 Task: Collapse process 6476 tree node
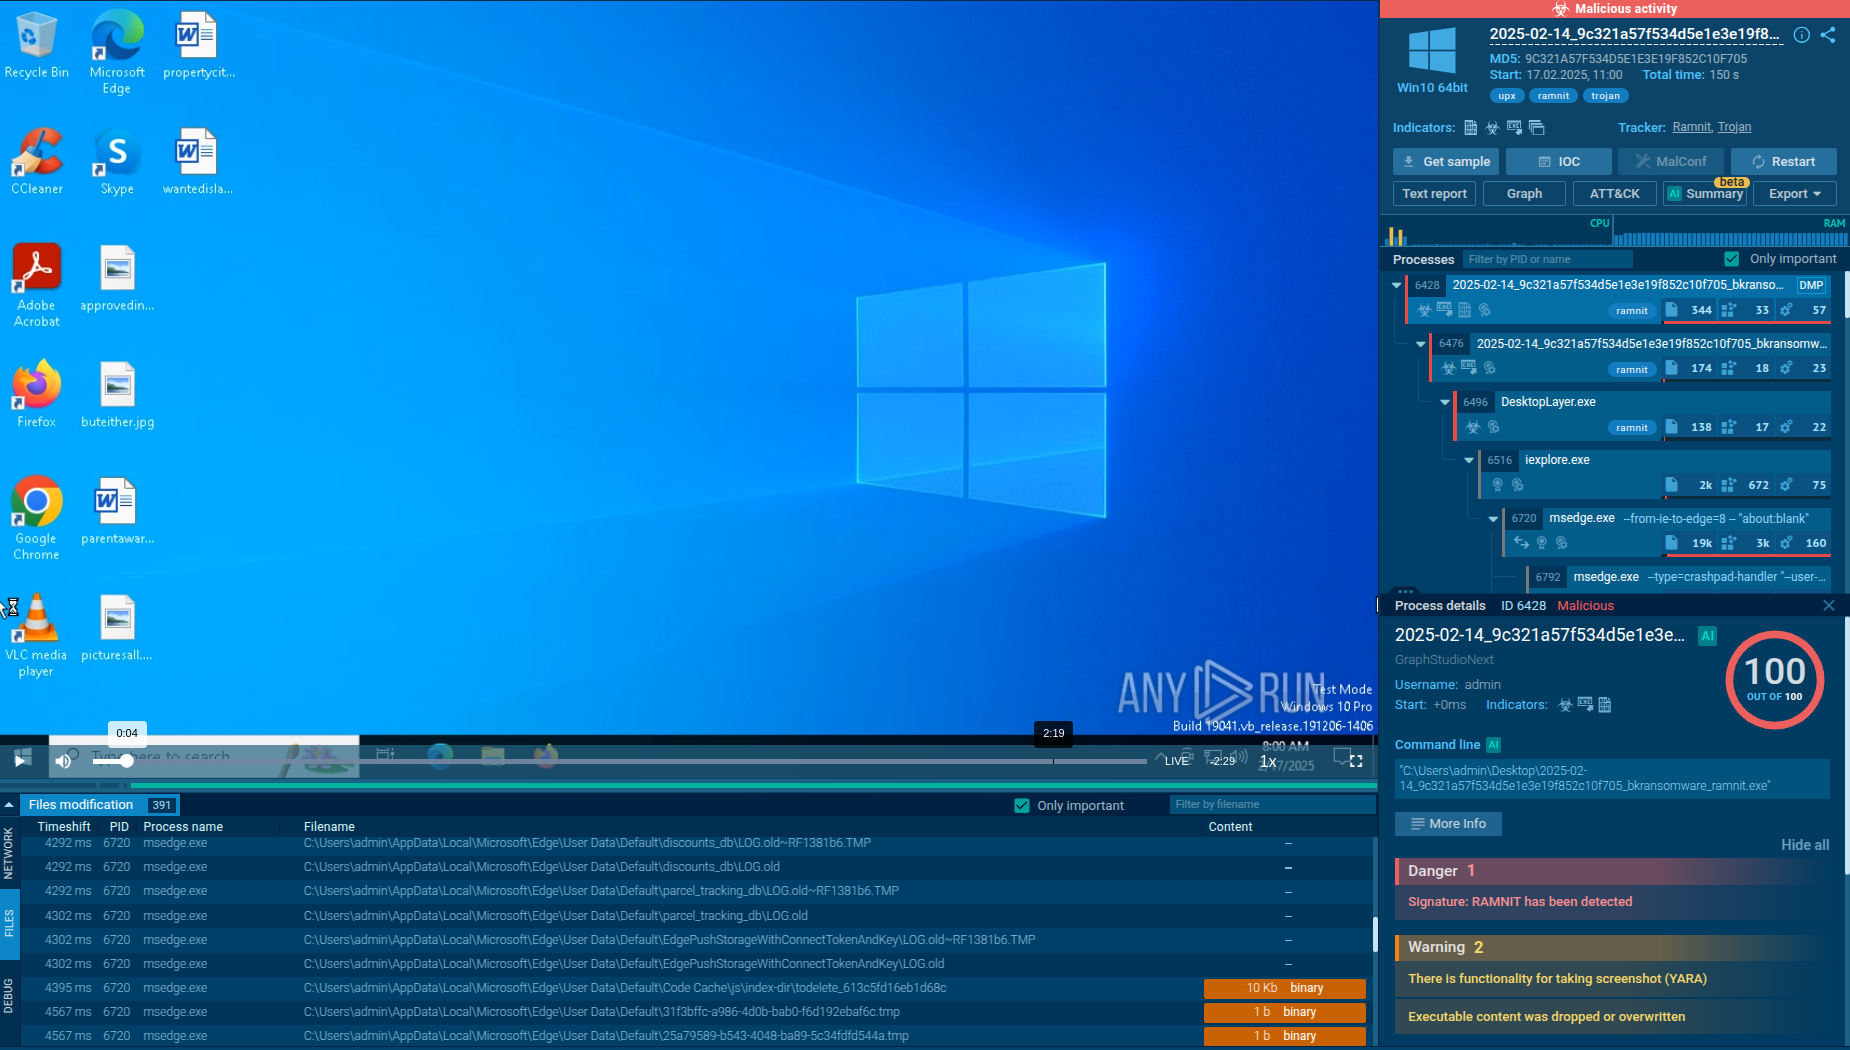coord(1421,344)
